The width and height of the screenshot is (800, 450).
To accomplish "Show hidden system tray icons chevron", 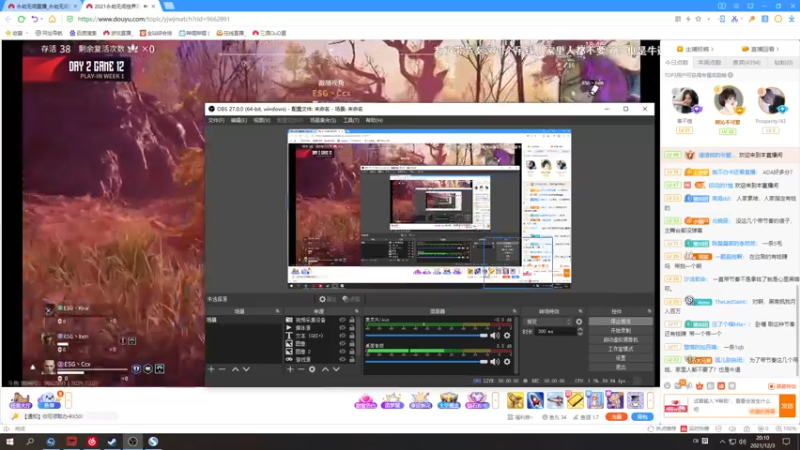I will coord(722,442).
